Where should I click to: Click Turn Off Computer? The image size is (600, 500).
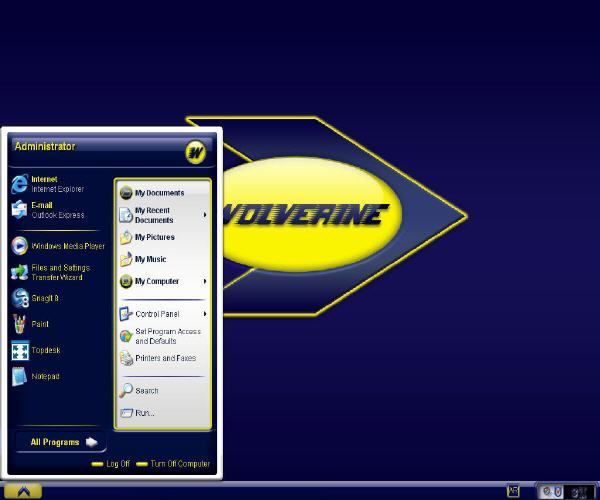(x=173, y=464)
